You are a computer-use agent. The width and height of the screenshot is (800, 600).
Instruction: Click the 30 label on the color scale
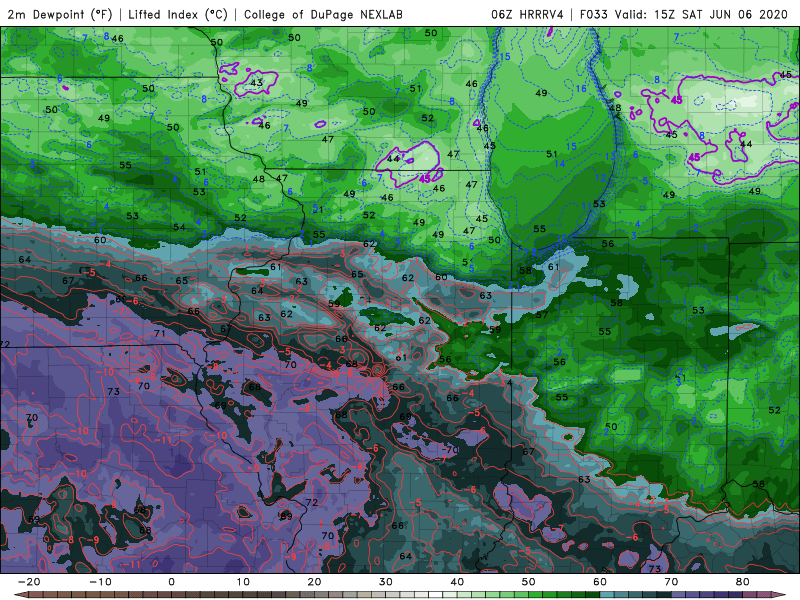(386, 582)
